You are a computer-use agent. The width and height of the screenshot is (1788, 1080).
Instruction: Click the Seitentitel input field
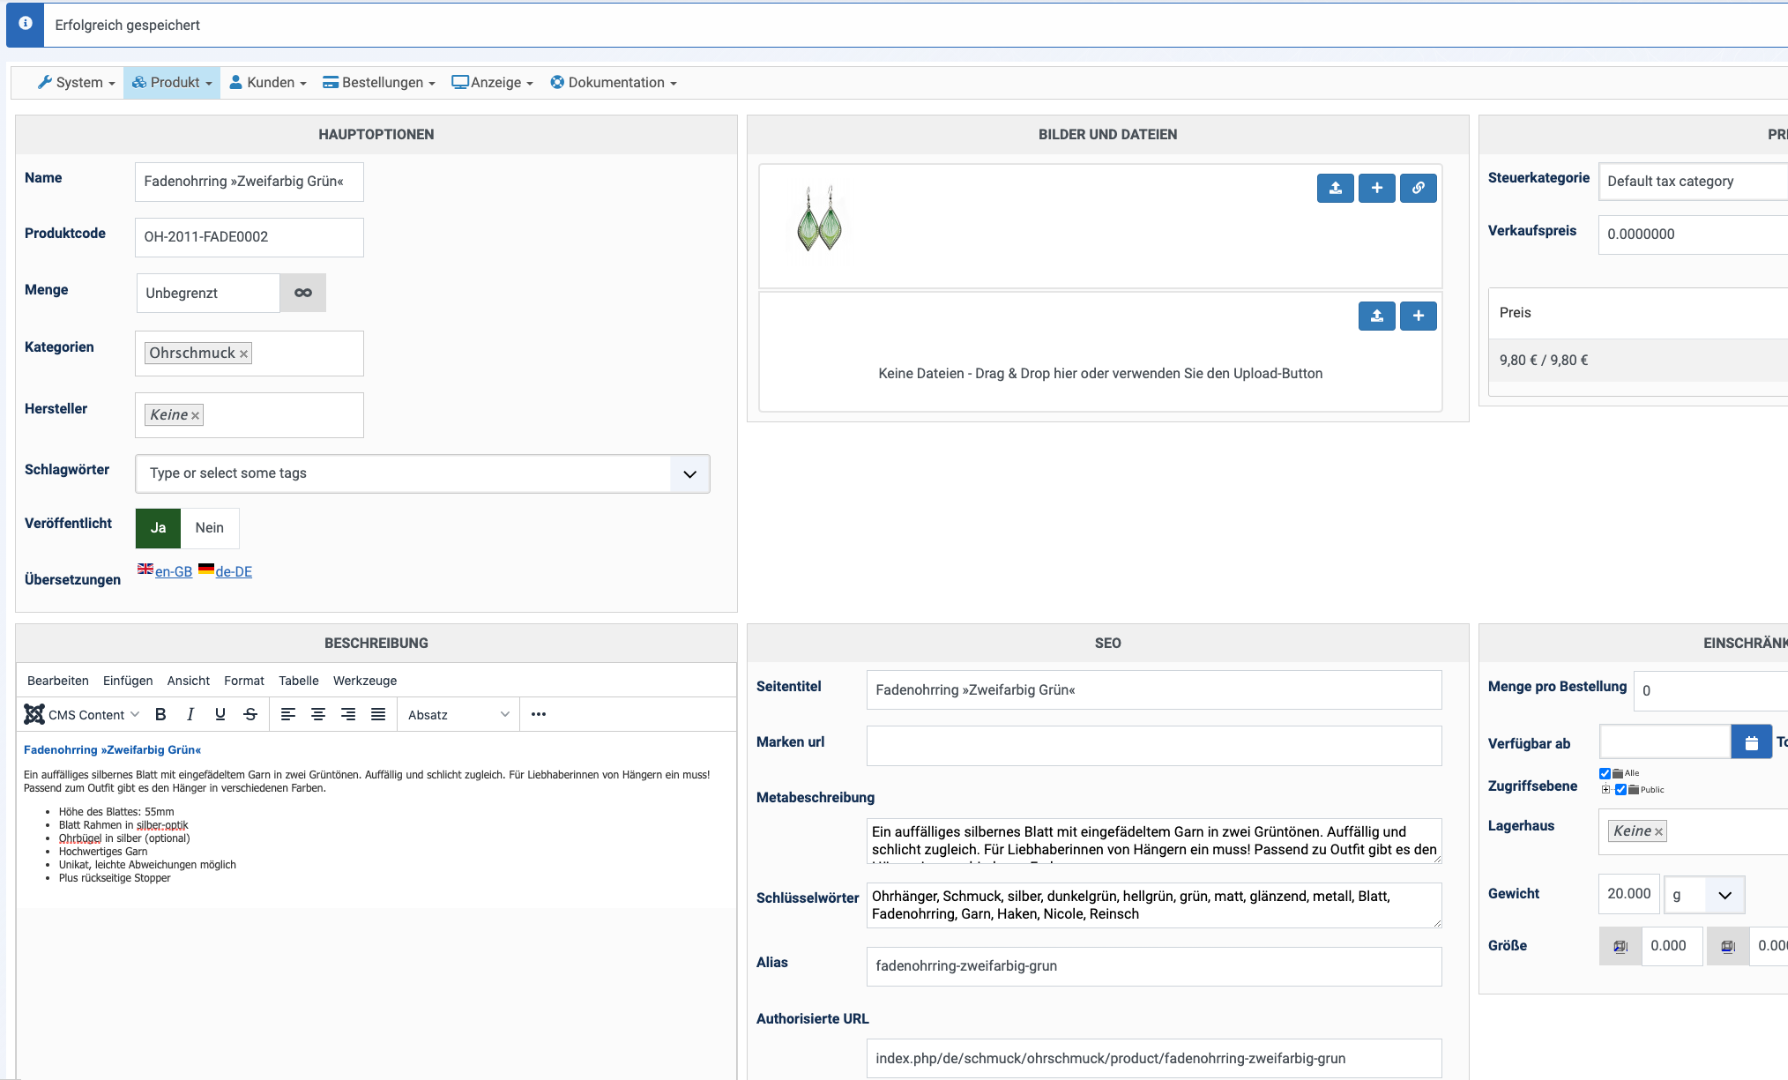[1154, 690]
